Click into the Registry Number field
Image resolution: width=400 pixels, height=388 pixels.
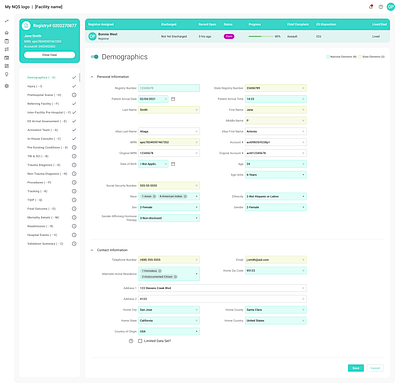[169, 88]
